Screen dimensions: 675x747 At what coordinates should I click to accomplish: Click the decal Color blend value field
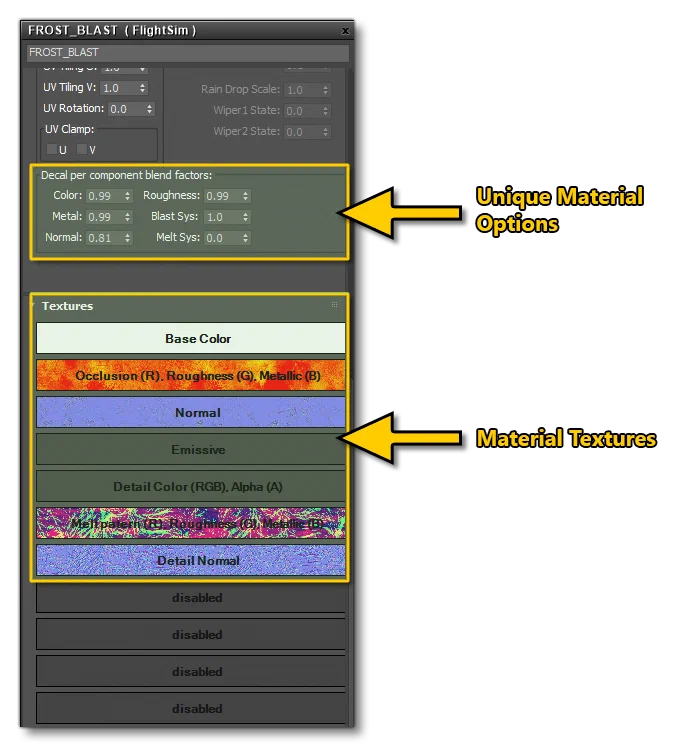click(104, 196)
